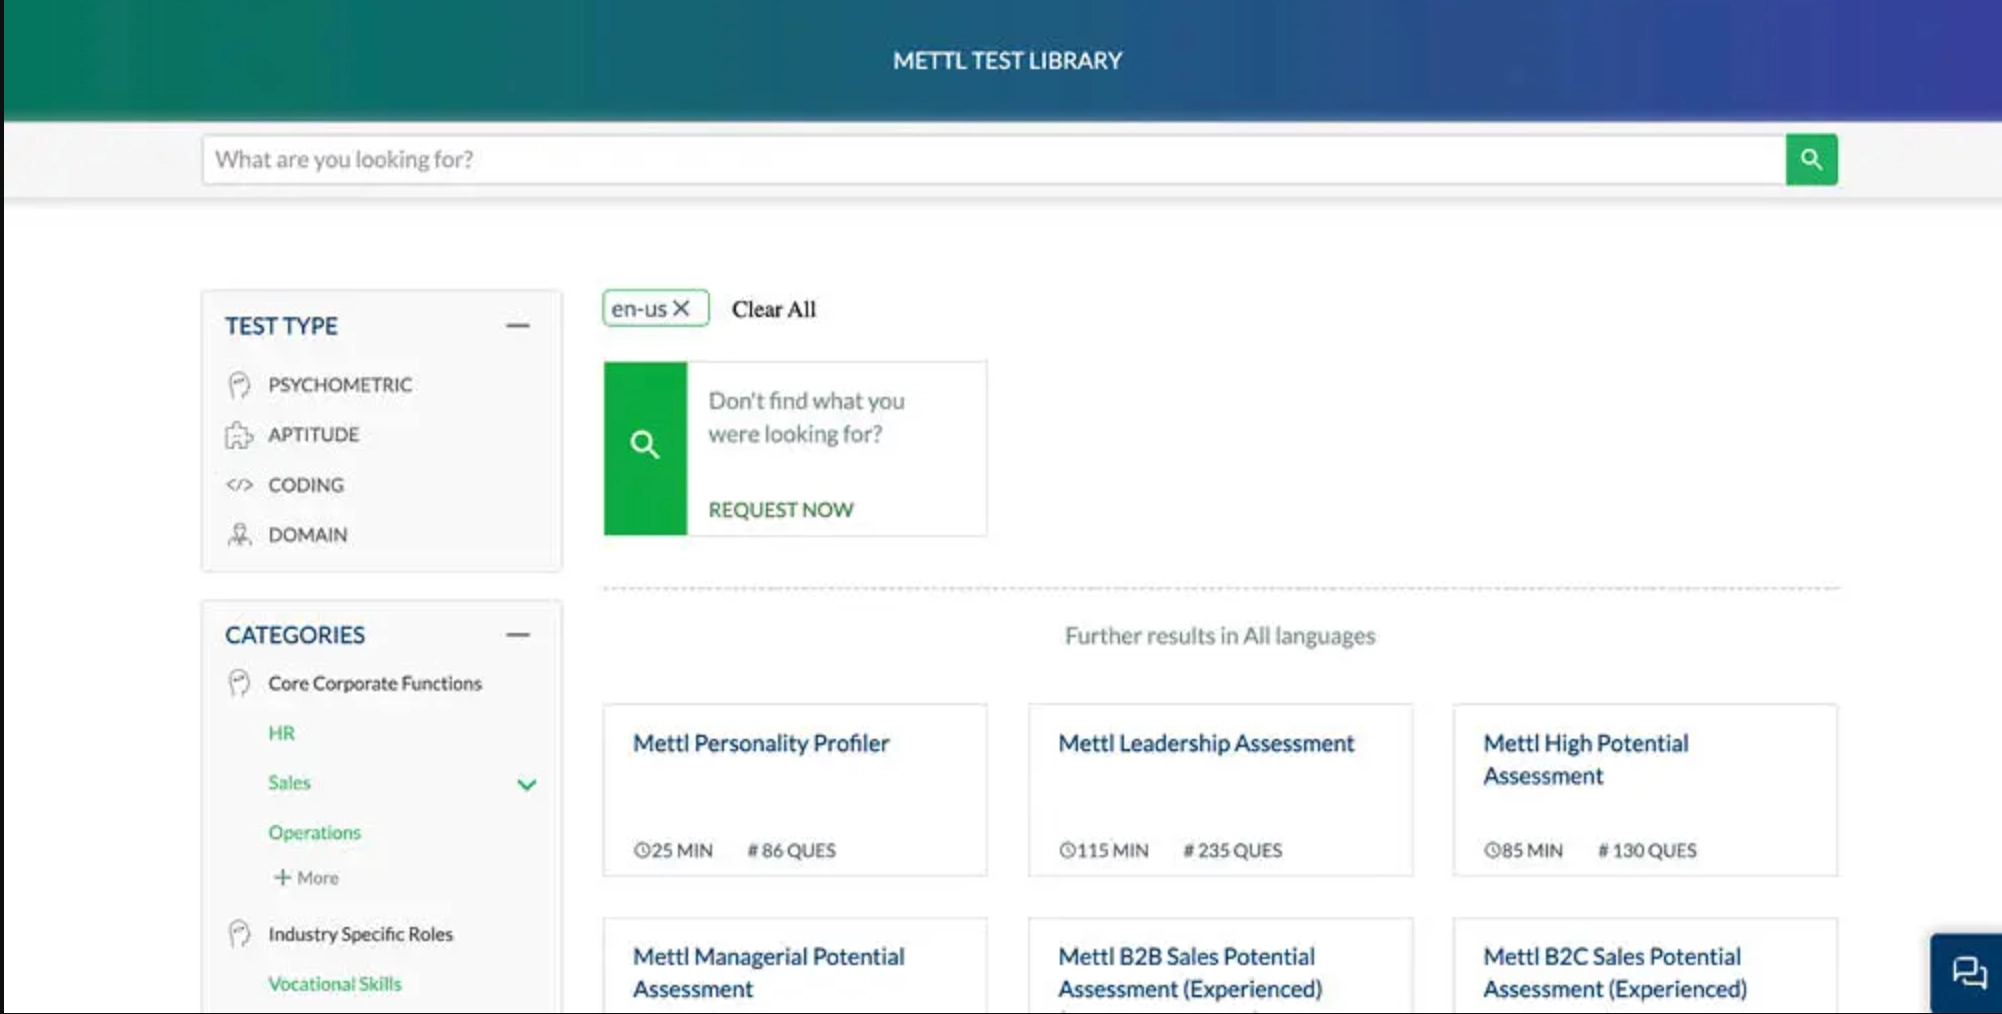
Task: Click the Aptitude puzzle piece icon
Action: pos(239,435)
